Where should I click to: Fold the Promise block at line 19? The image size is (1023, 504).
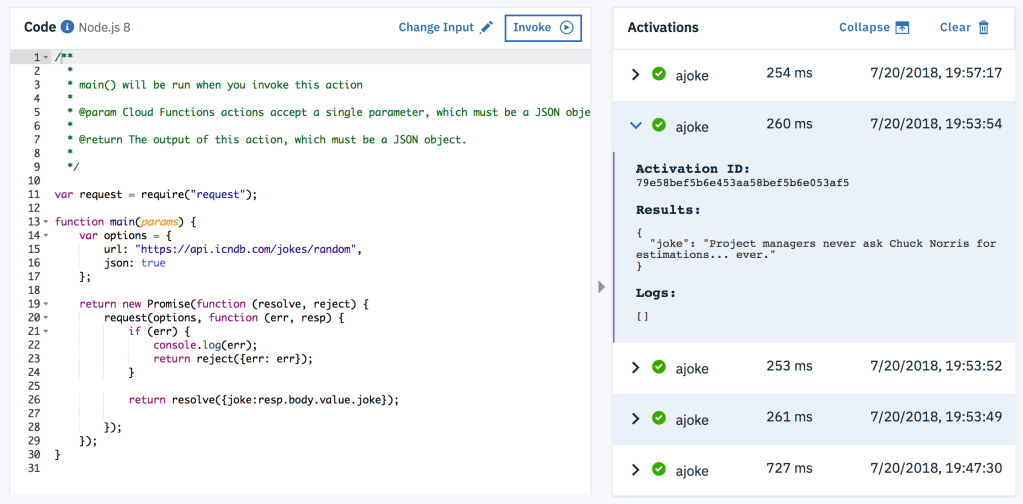[46, 303]
